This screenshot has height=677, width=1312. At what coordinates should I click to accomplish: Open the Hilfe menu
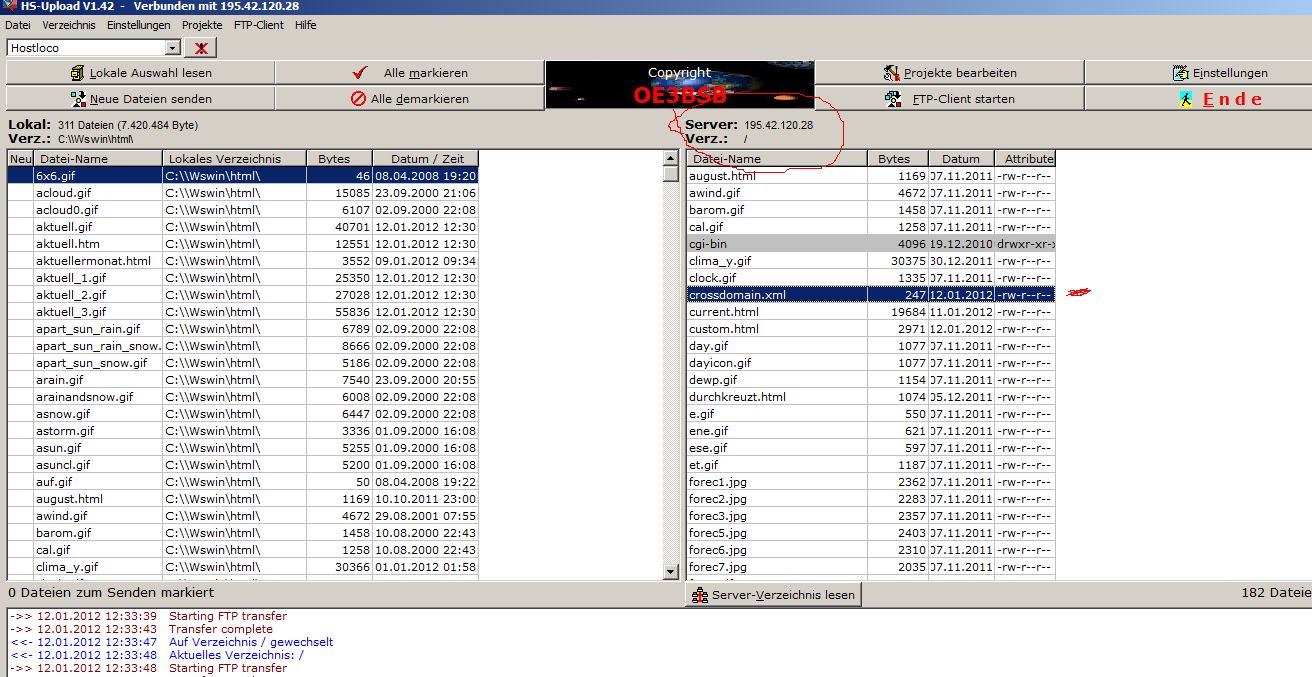[306, 25]
